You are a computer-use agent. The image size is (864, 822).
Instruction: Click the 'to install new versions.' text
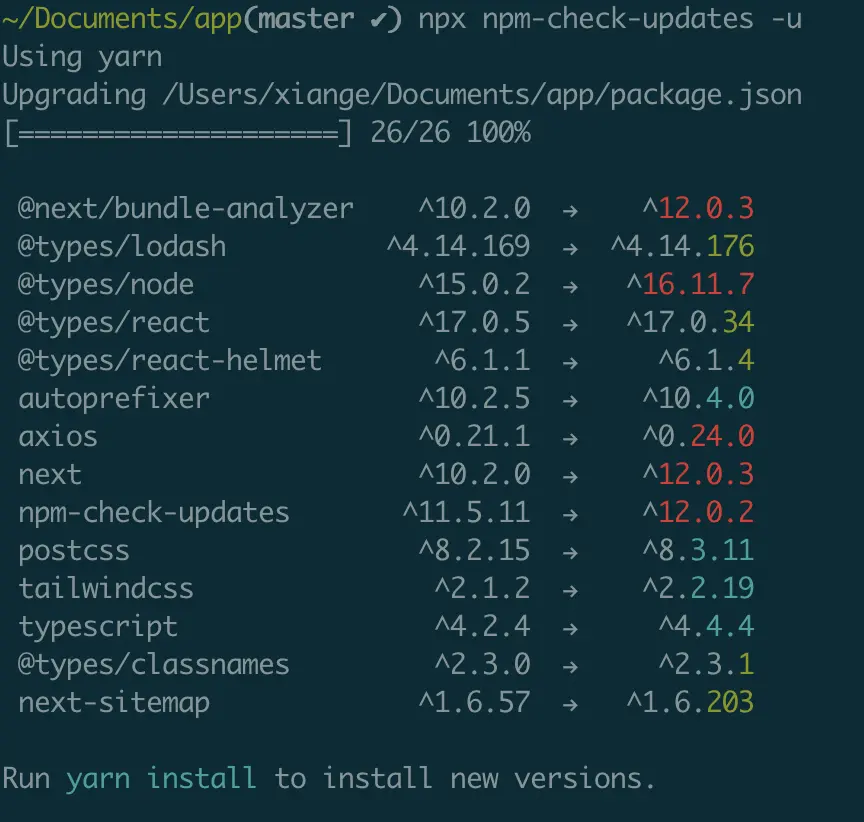(x=466, y=778)
